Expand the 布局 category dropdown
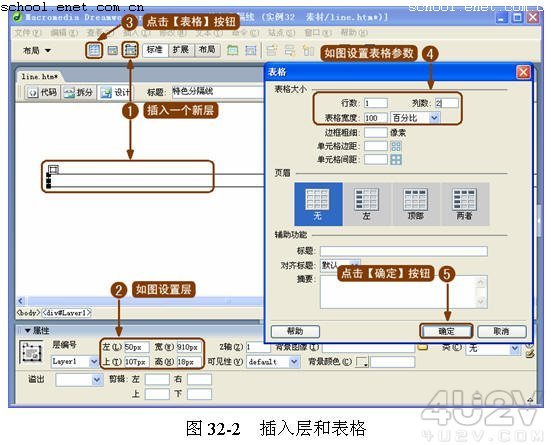This screenshot has height=445, width=552. point(37,51)
